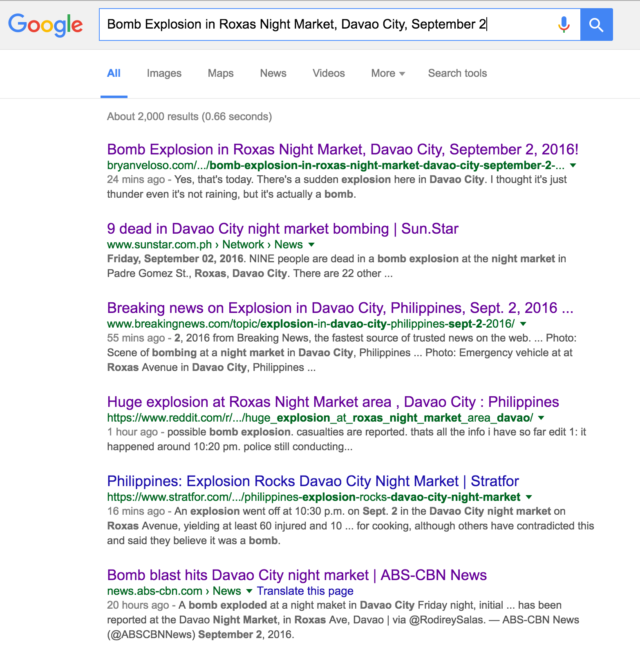
Task: Click www.sunstar.com.ph › Network › News URL
Action: 205,244
